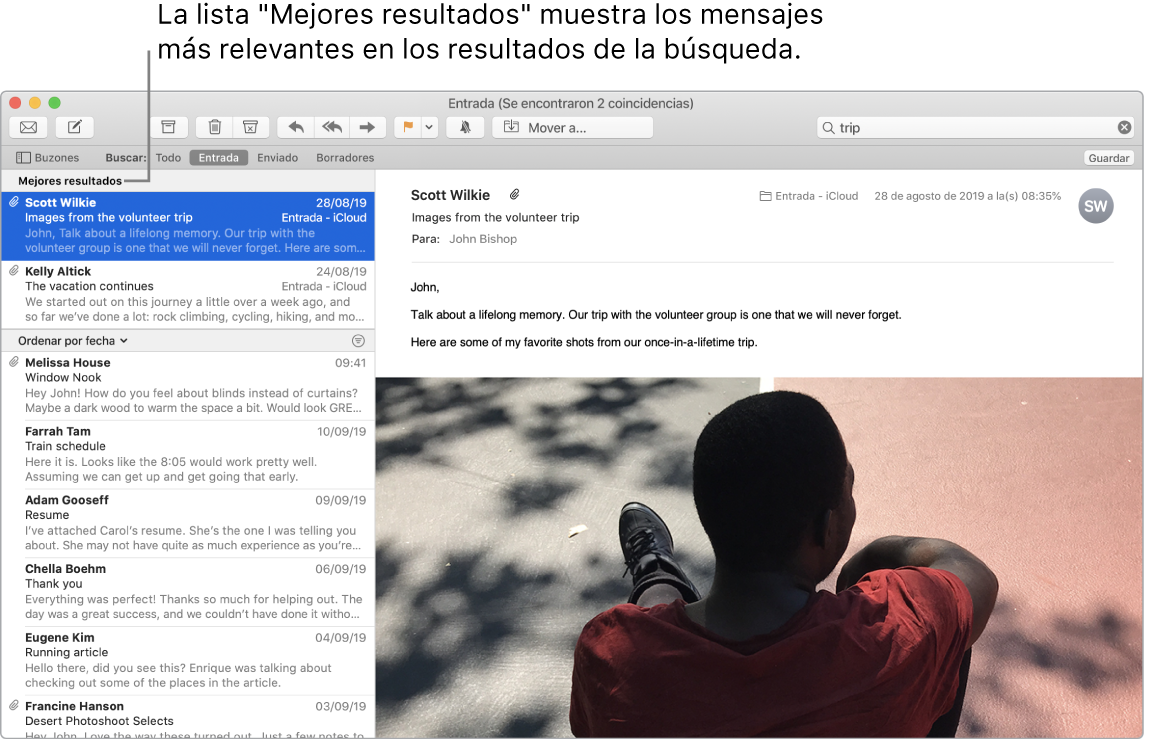View the attachment paperclip on Scott Wilkie's email
The image size is (1149, 739).
pyautogui.click(x=515, y=194)
